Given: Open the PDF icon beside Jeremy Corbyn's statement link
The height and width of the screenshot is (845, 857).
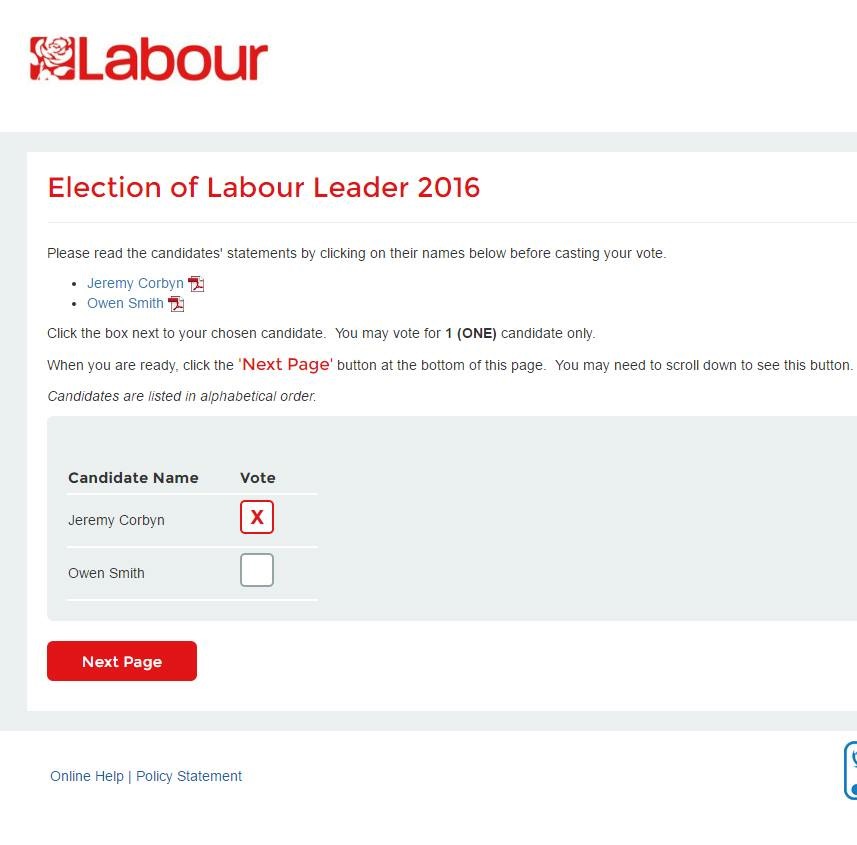Looking at the screenshot, I should click(x=196, y=284).
